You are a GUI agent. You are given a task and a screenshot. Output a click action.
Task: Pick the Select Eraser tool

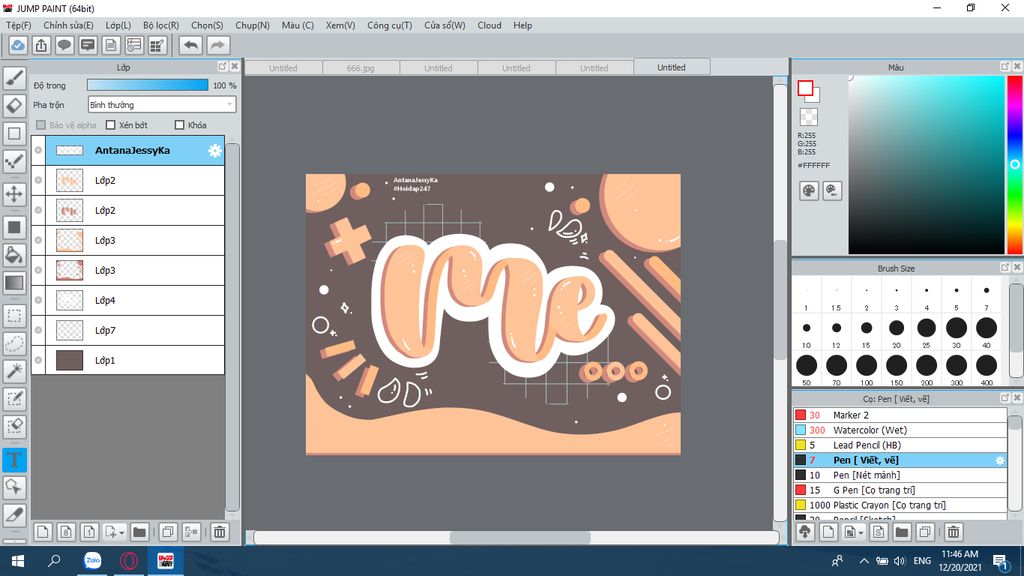(x=14, y=426)
